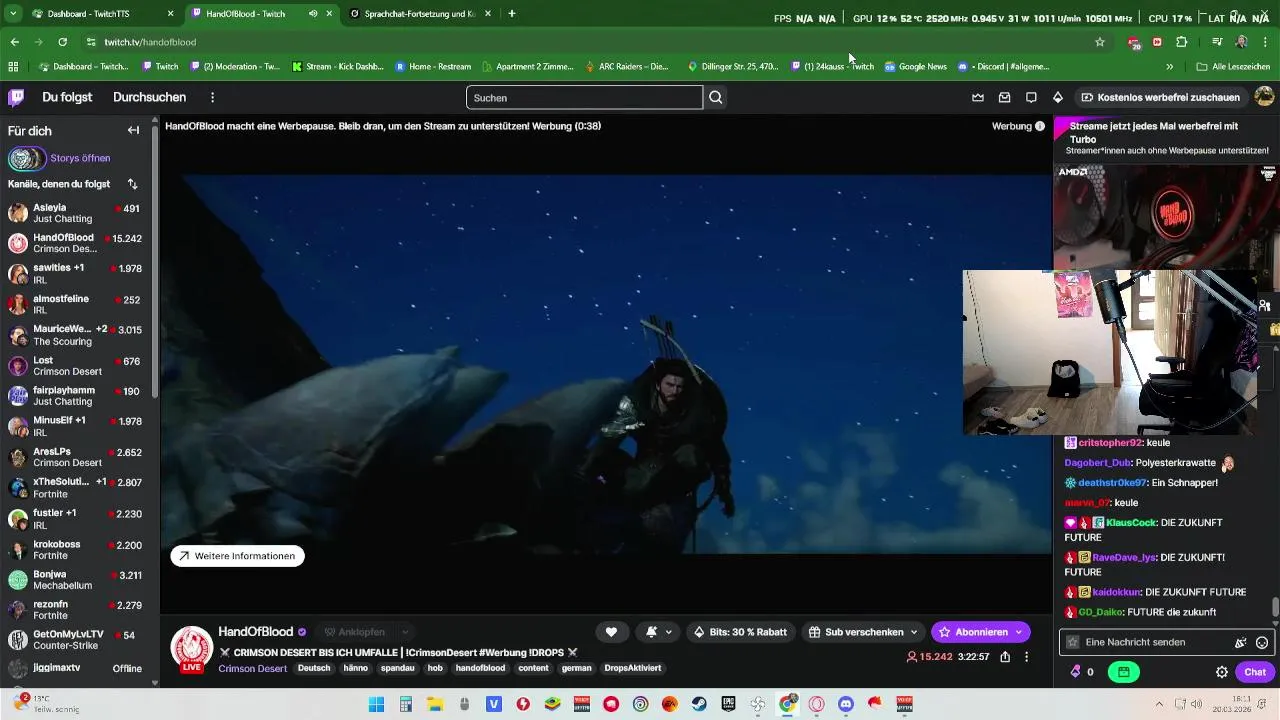1280x720 pixels.
Task: Open notification bell dropdown
Action: (x=658, y=632)
